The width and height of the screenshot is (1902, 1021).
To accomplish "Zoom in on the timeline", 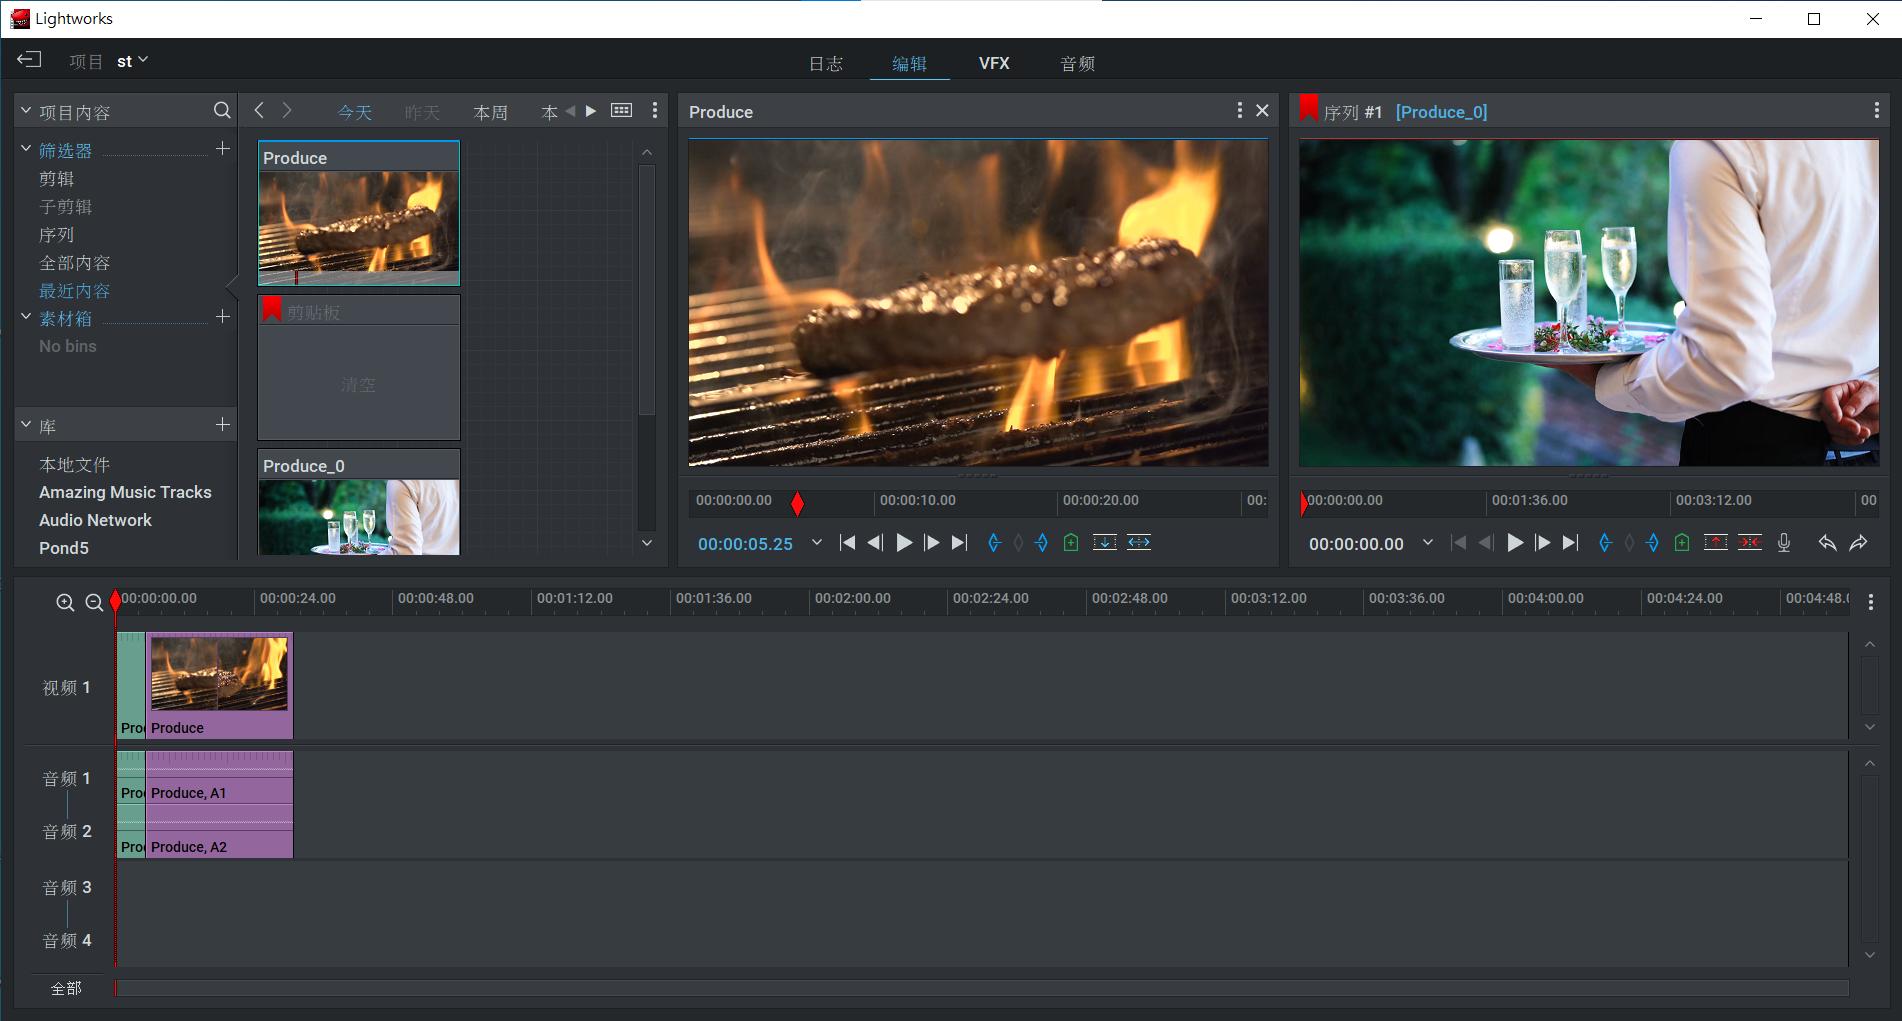I will [65, 603].
